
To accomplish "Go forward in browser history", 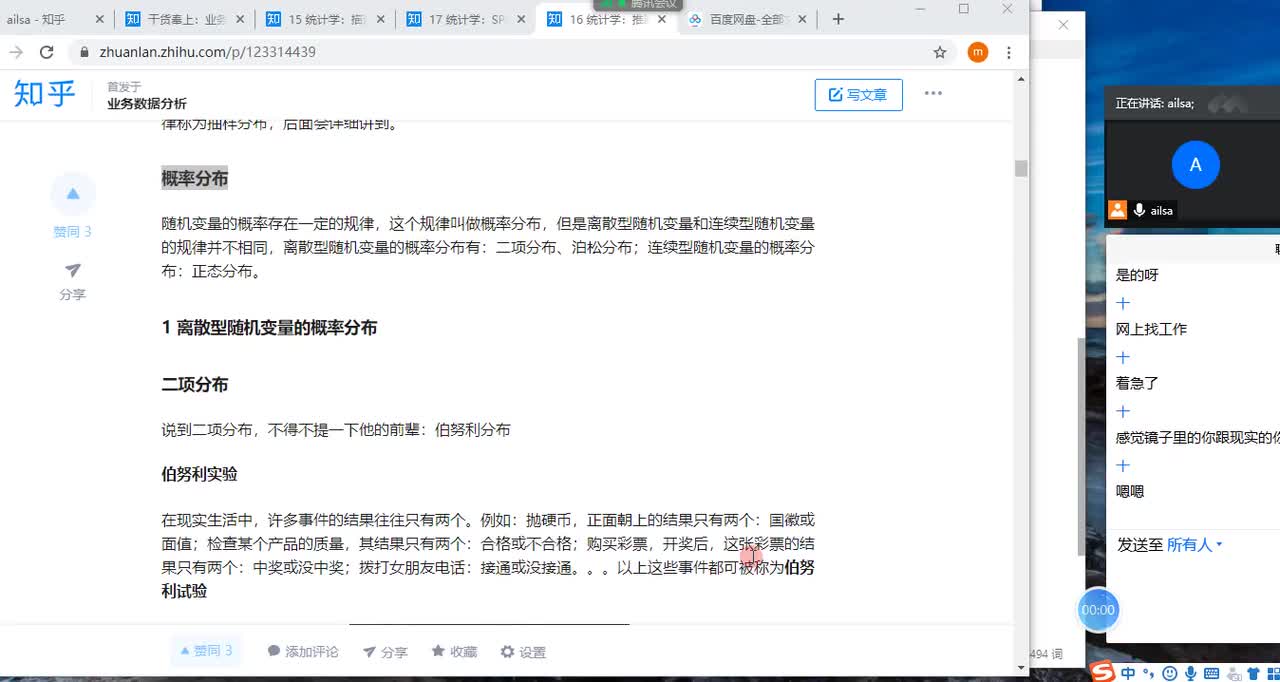I will tap(16, 52).
